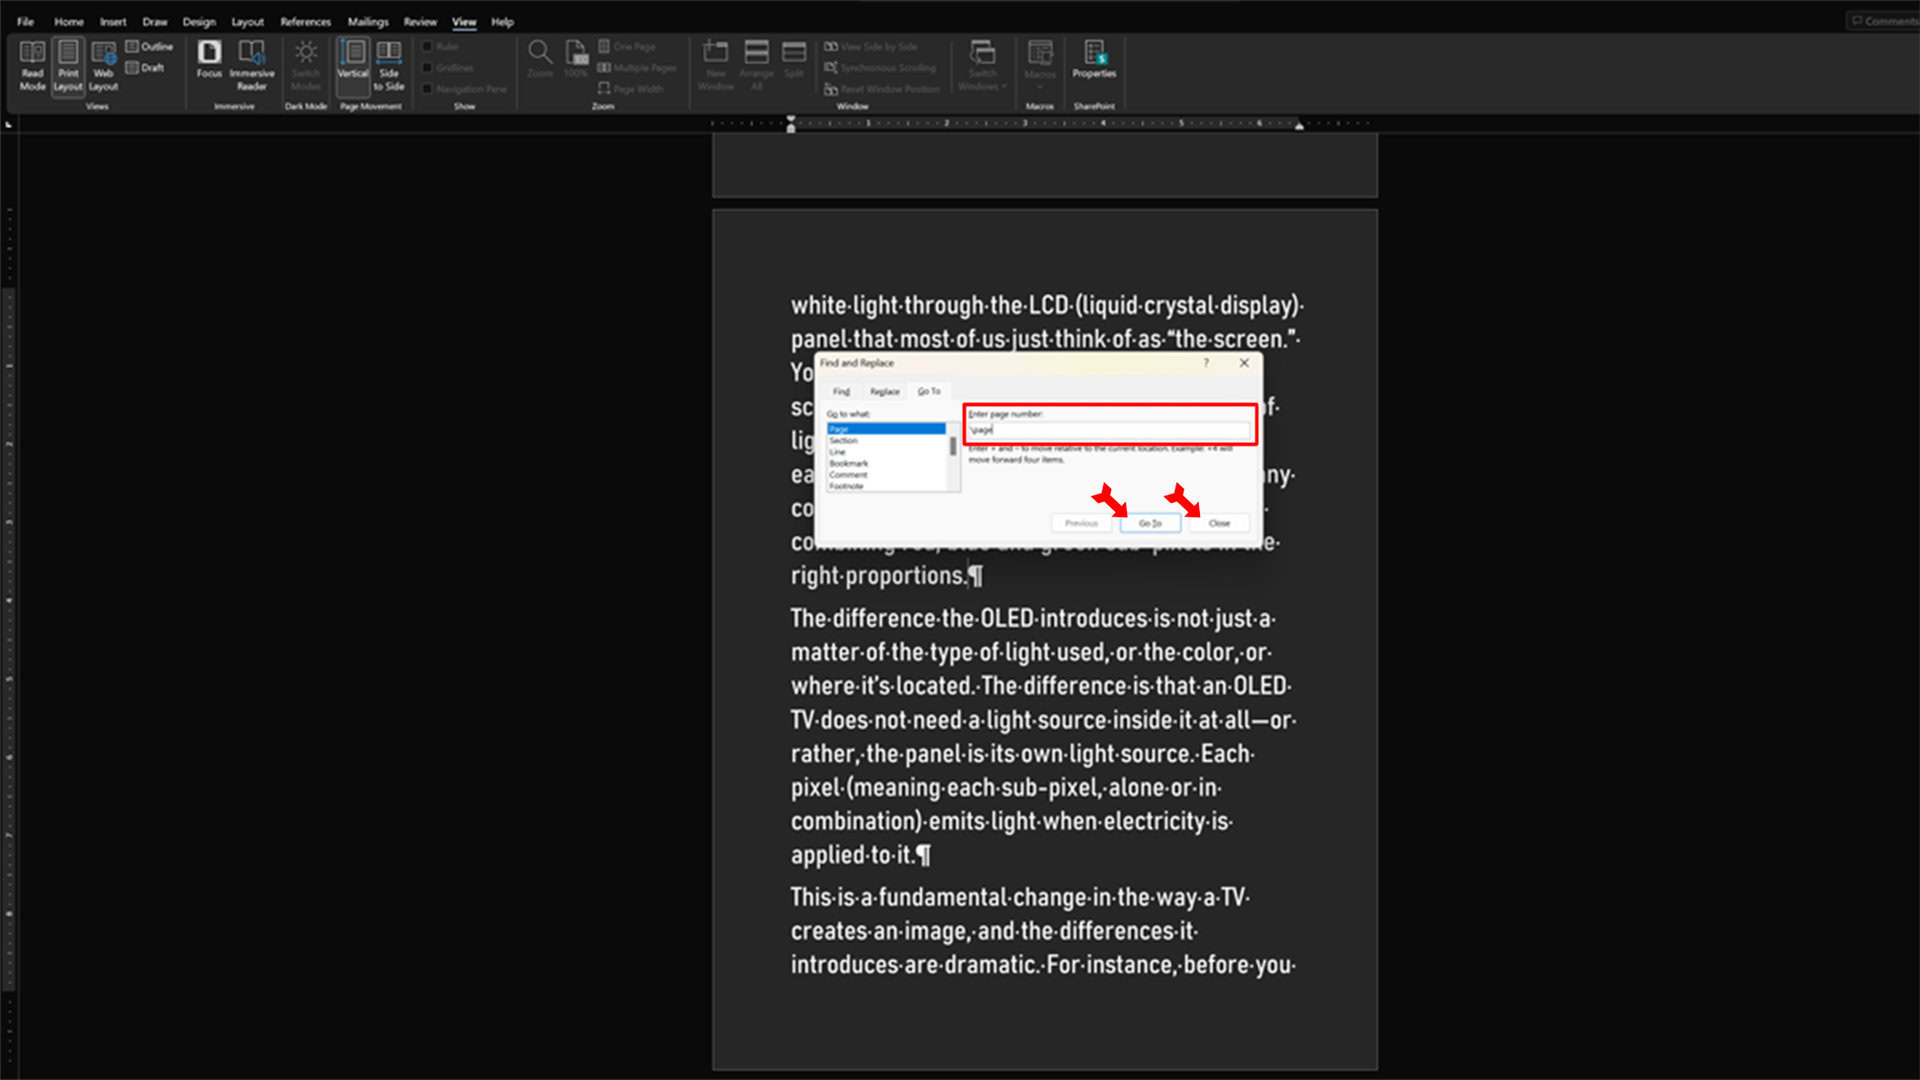Screen dimensions: 1920x1080
Task: Switch to the Find tab in dialog
Action: tap(841, 392)
